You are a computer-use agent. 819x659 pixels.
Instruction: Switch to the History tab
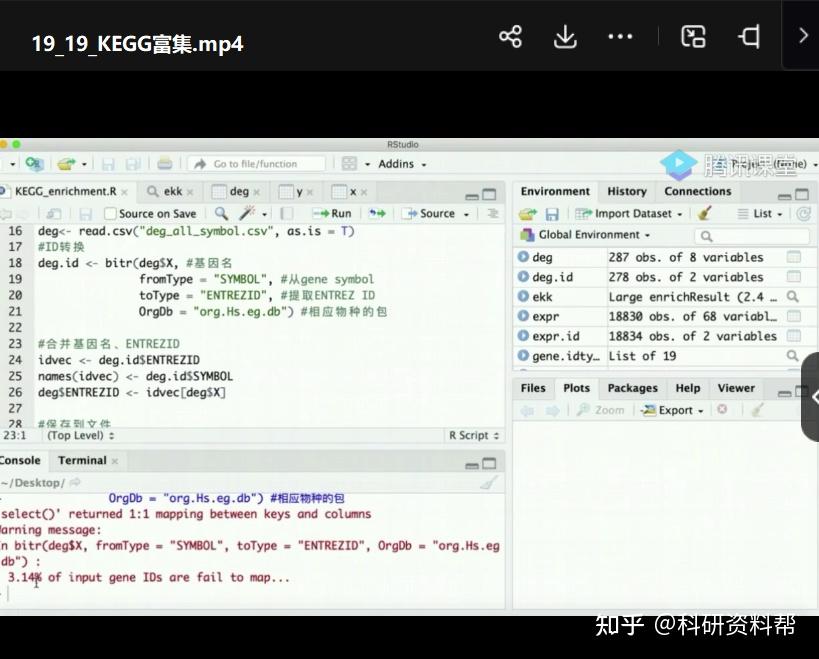point(626,191)
